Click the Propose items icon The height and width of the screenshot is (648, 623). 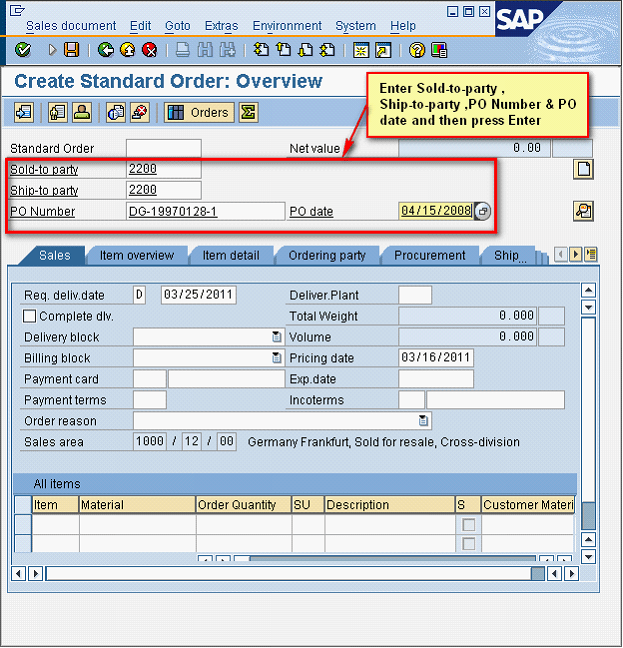coord(116,112)
